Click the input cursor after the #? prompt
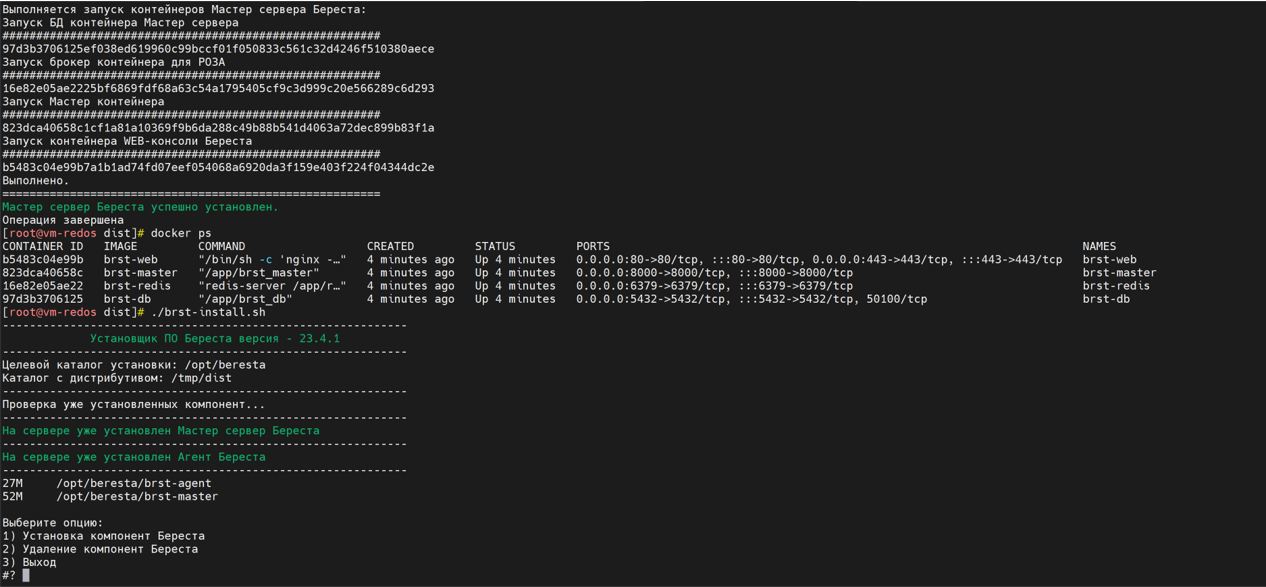1266x587 pixels. point(26,575)
